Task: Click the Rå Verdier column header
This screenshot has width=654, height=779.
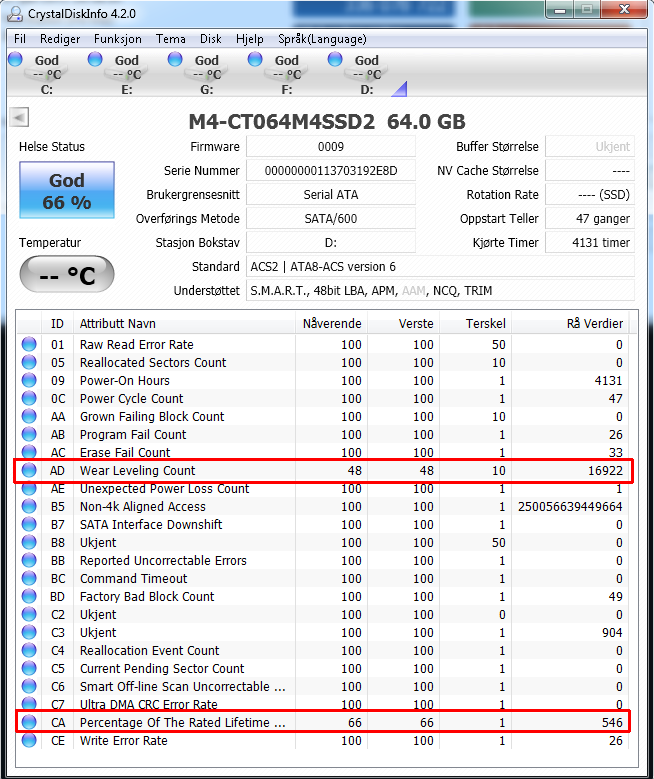Action: coord(570,323)
